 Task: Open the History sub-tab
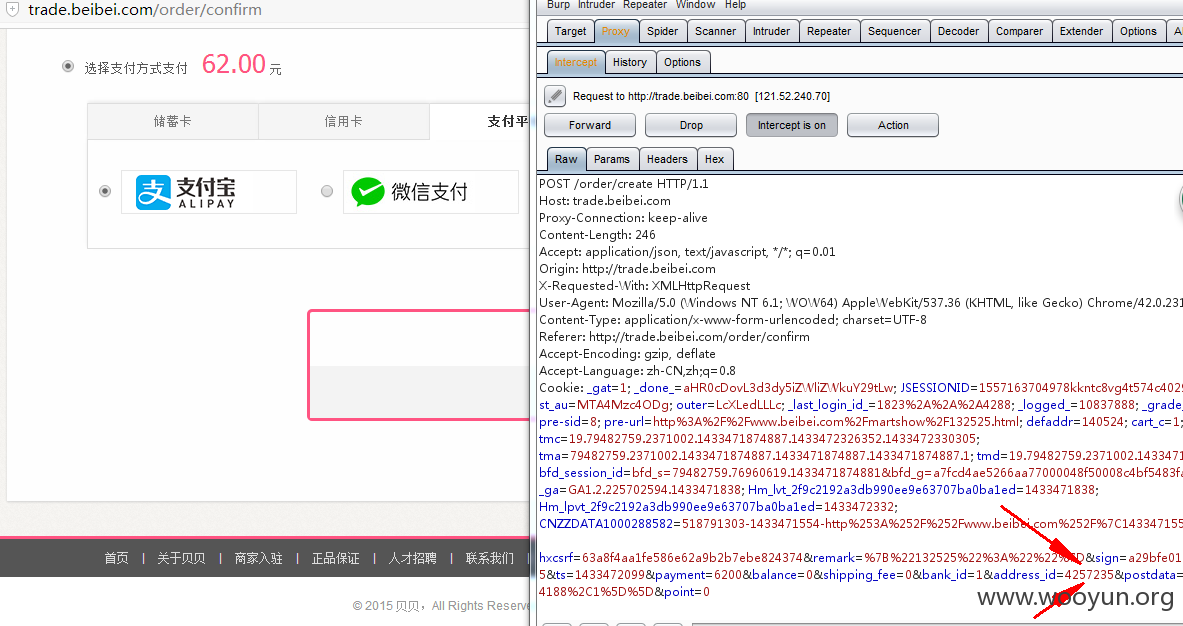[630, 62]
